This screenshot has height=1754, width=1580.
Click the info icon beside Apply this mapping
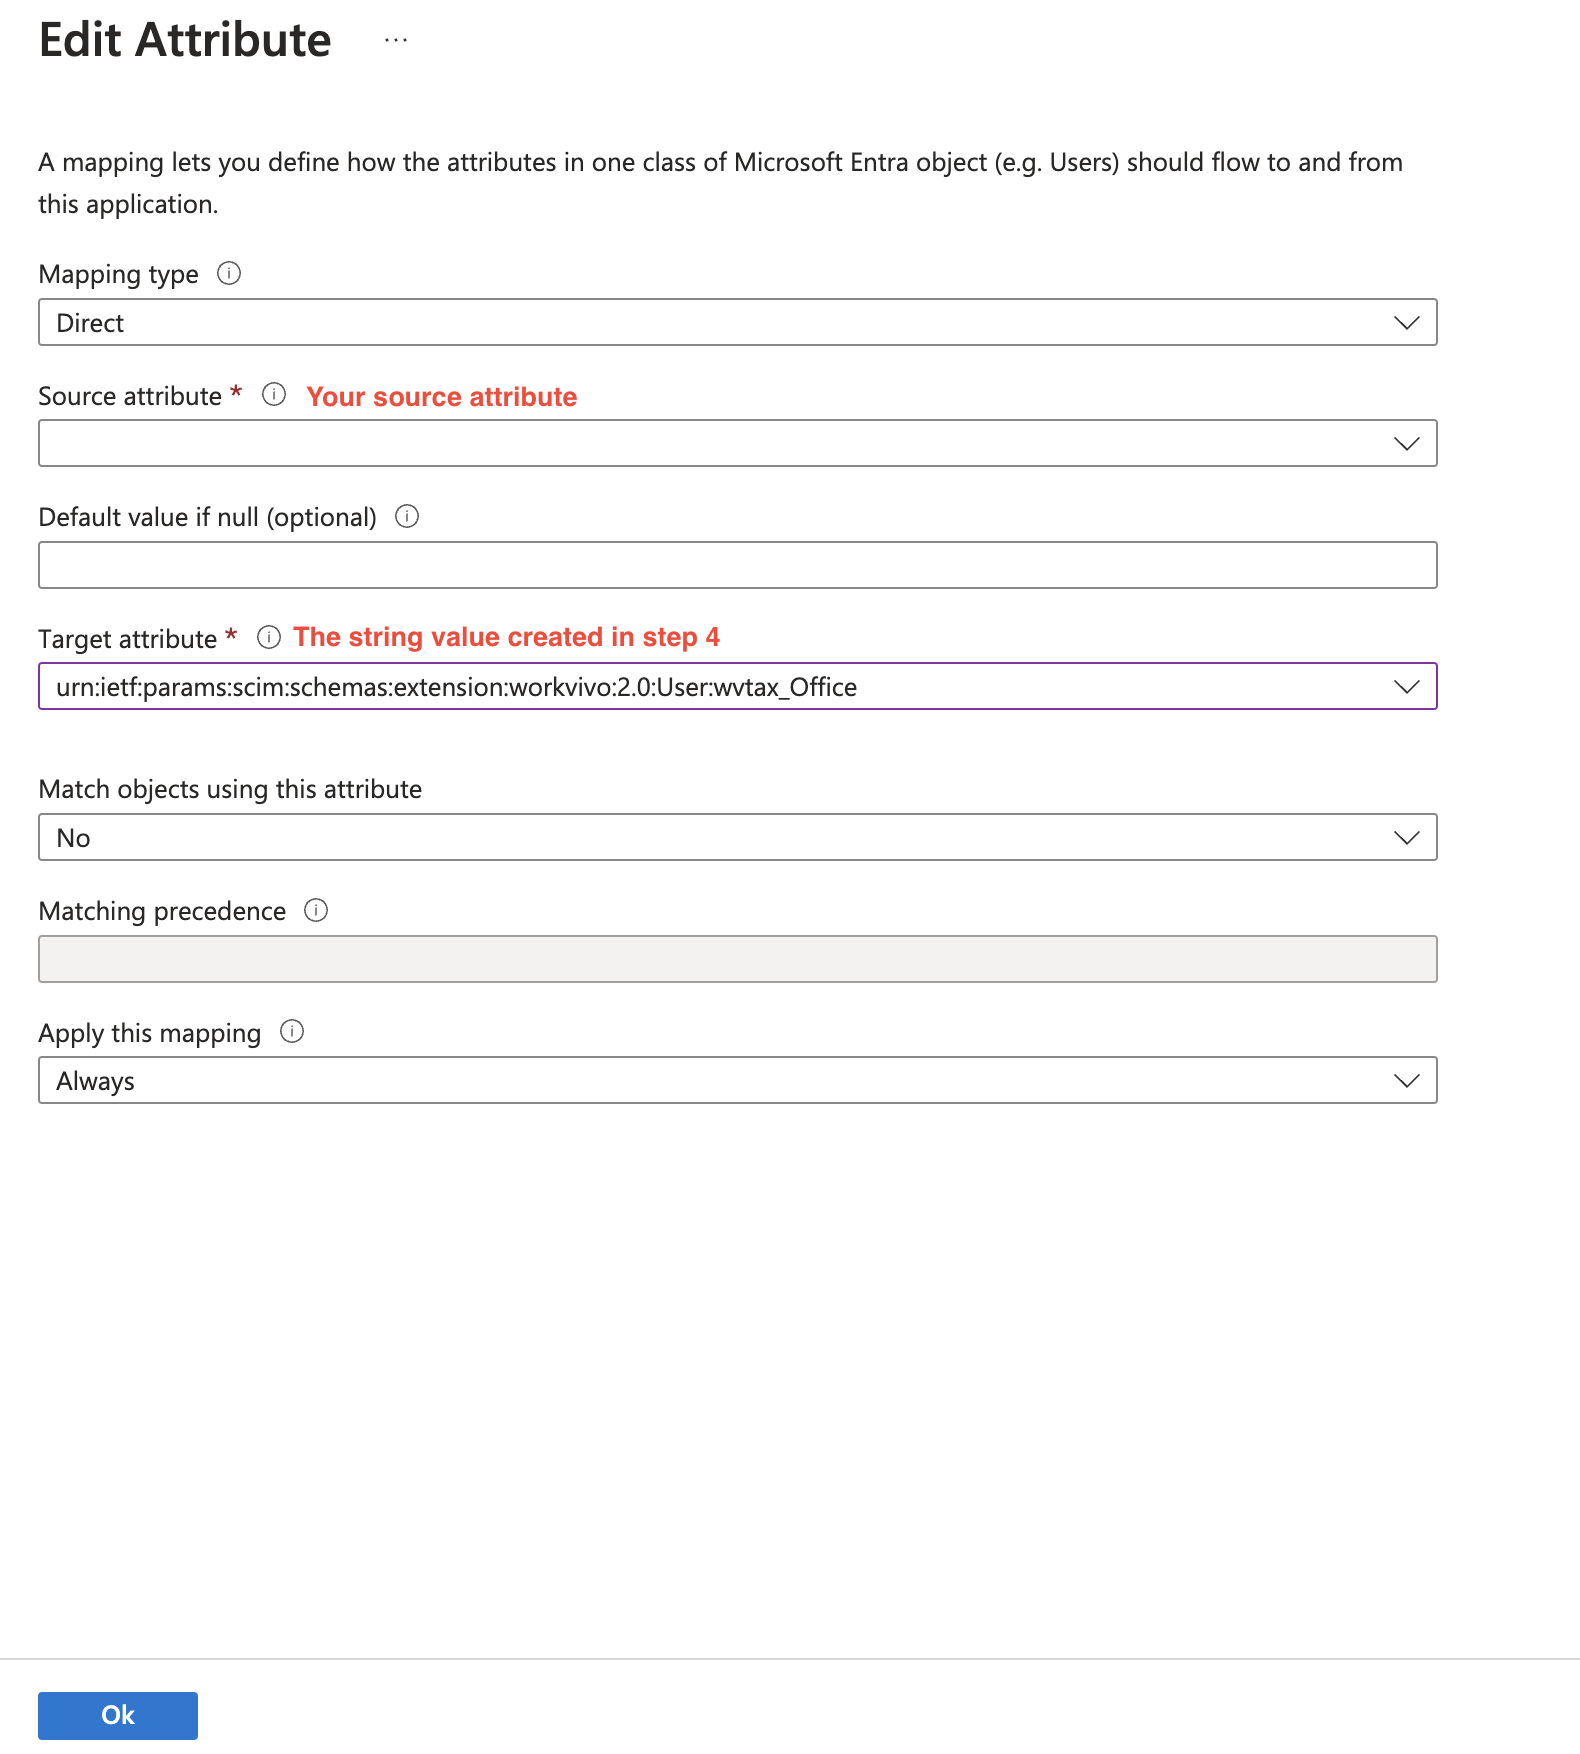tap(292, 1031)
